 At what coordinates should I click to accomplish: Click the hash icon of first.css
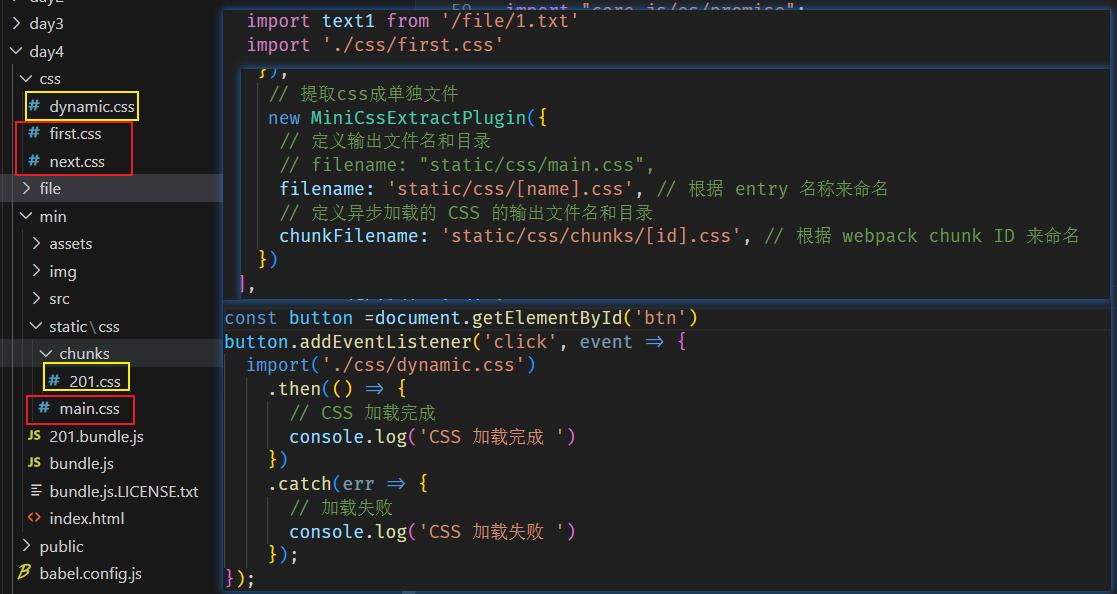tap(35, 134)
